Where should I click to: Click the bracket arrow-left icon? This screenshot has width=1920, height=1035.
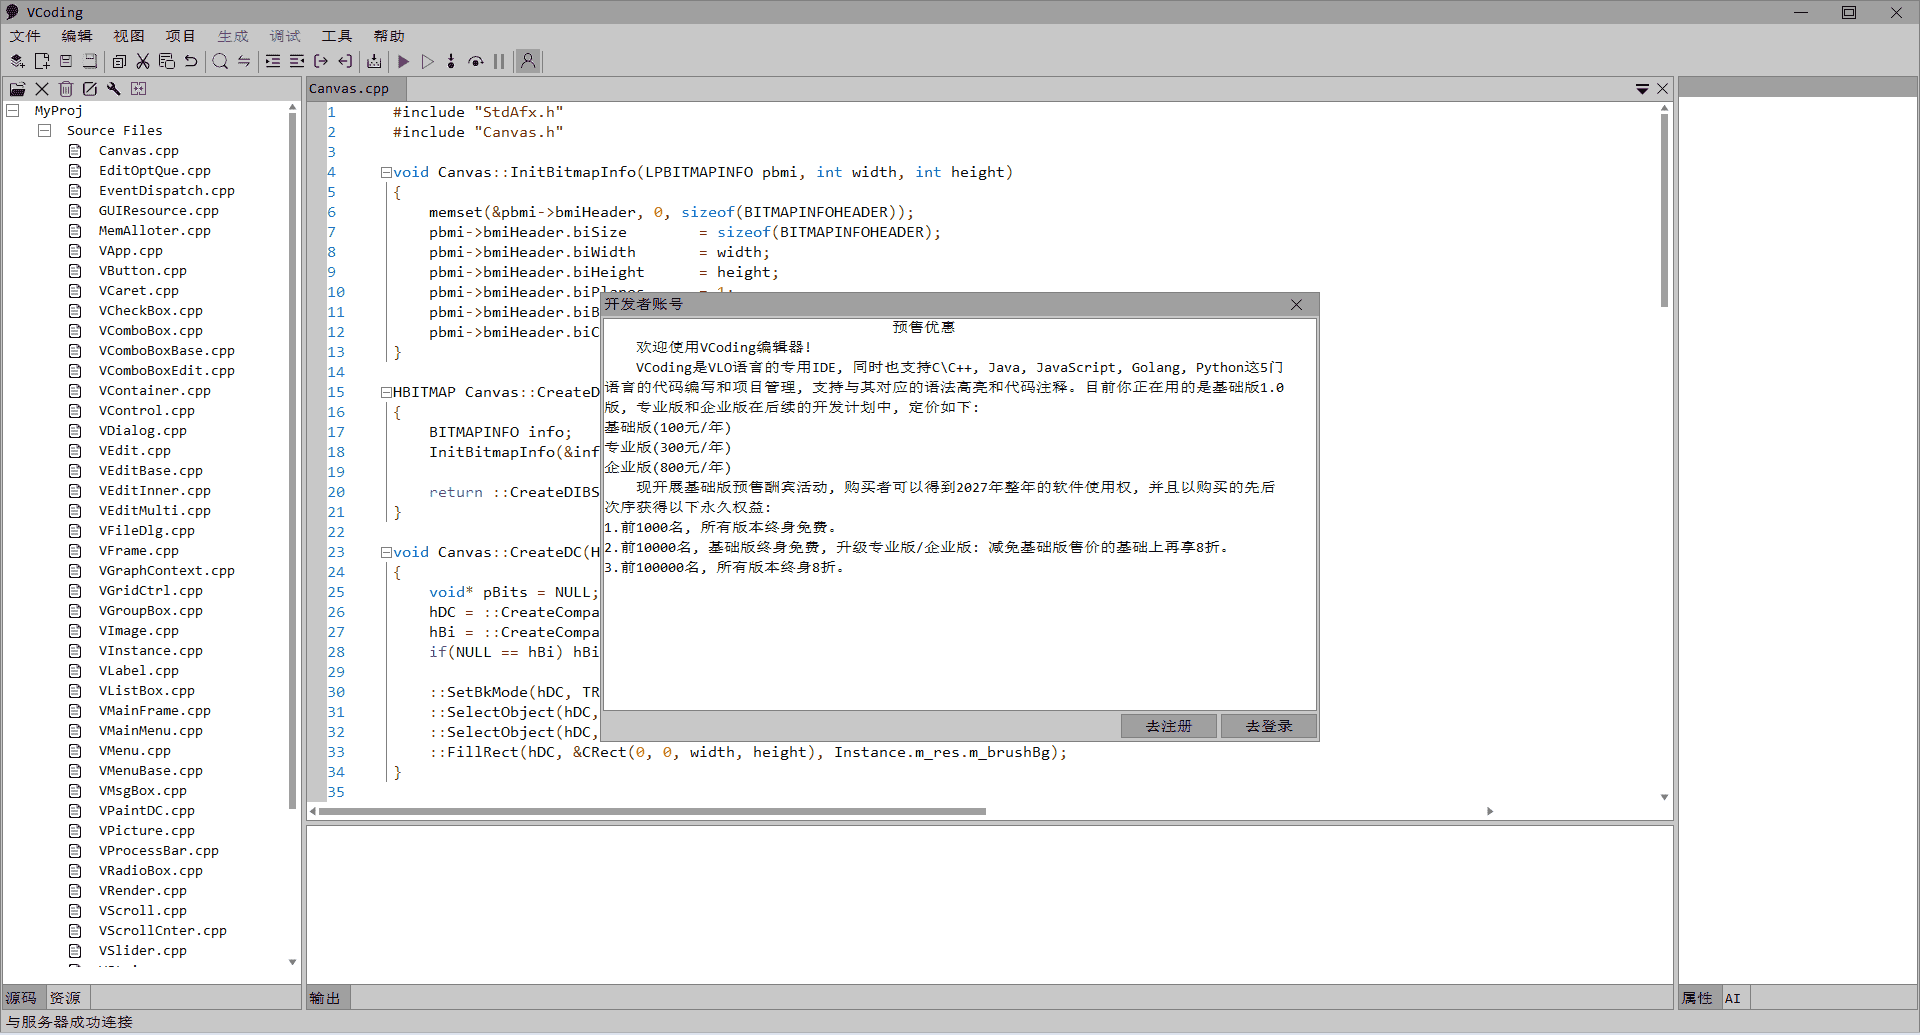pos(345,61)
